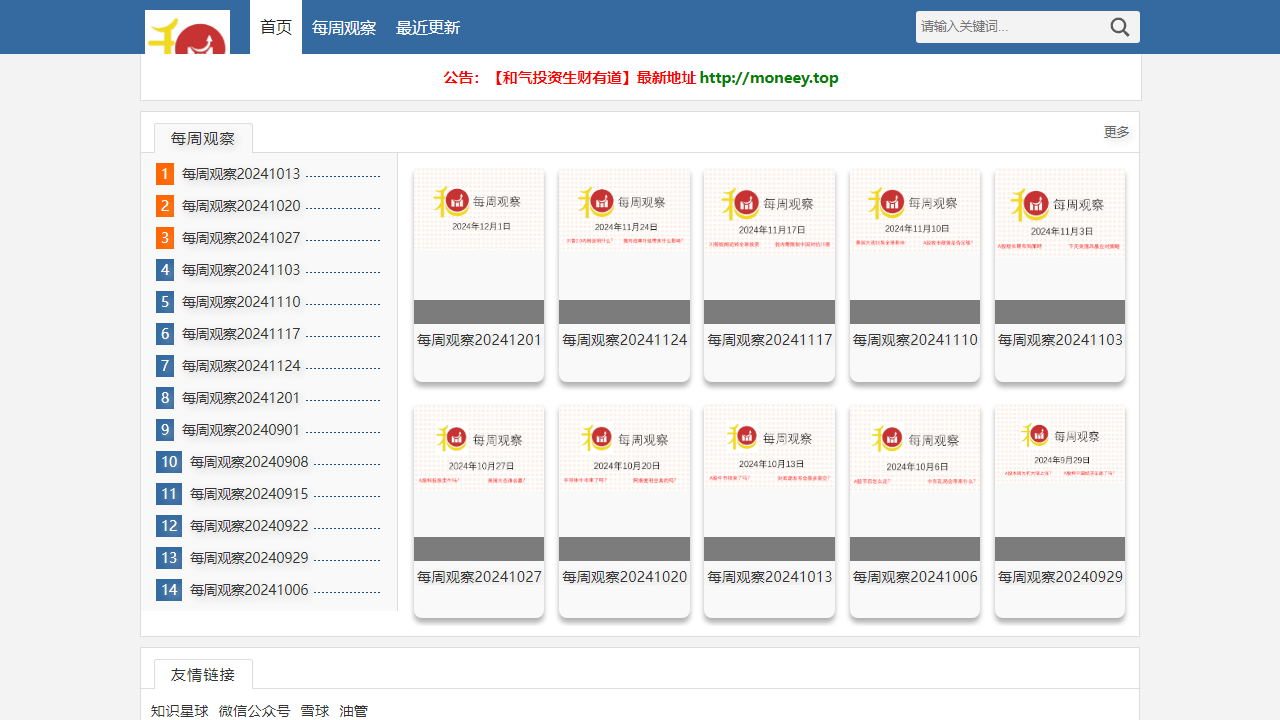The width and height of the screenshot is (1280, 720).
Task: Click card title 每周观察20241110
Action: pos(915,340)
